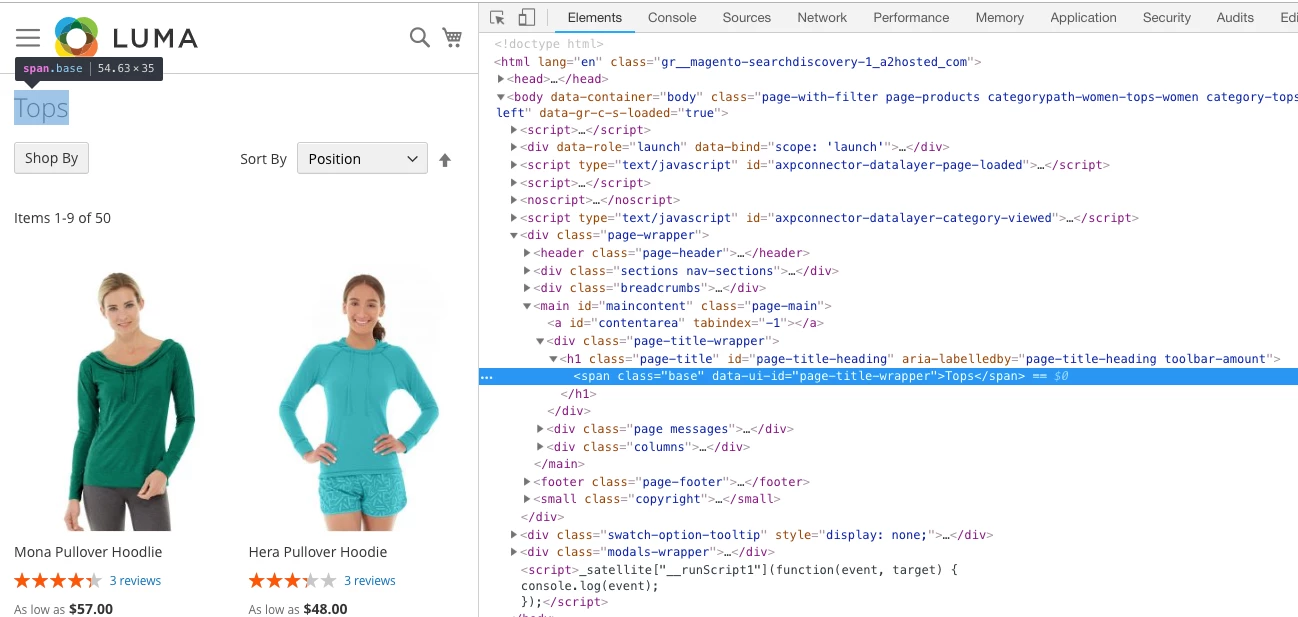The image size is (1298, 617).
Task: Click the Shop By button
Action: pyautogui.click(x=51, y=158)
